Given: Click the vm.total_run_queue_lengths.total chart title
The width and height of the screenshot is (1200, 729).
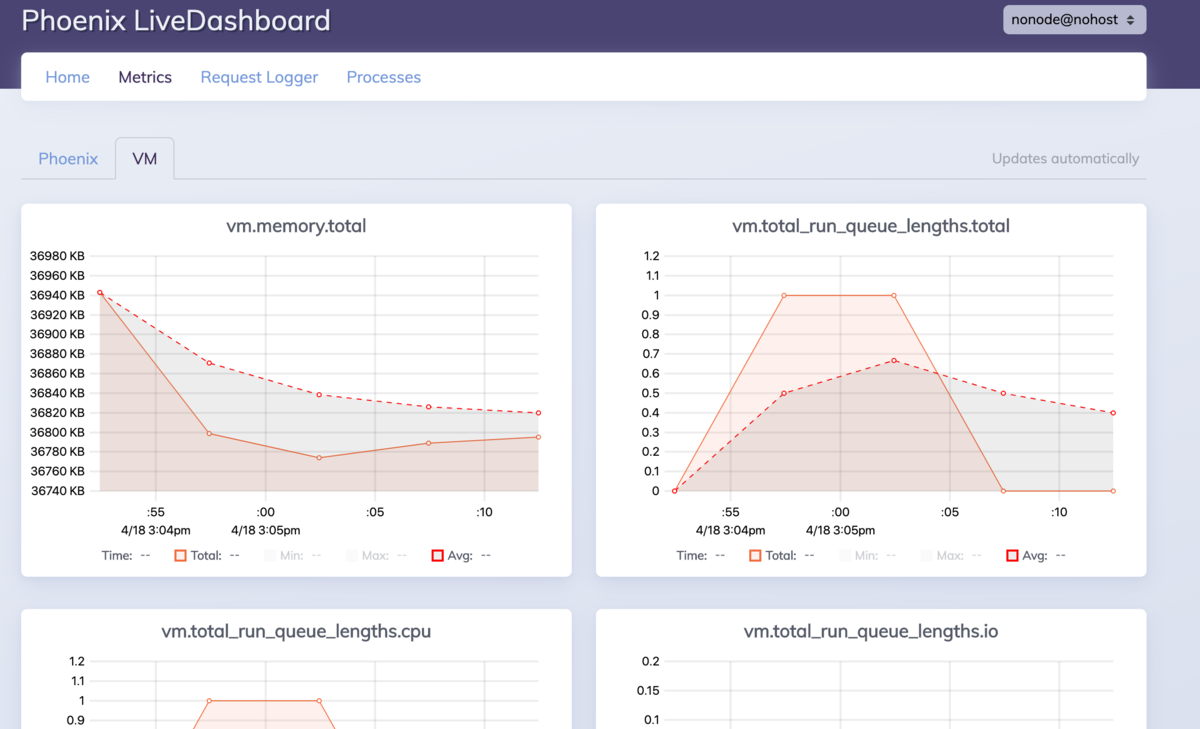Looking at the screenshot, I should (871, 226).
